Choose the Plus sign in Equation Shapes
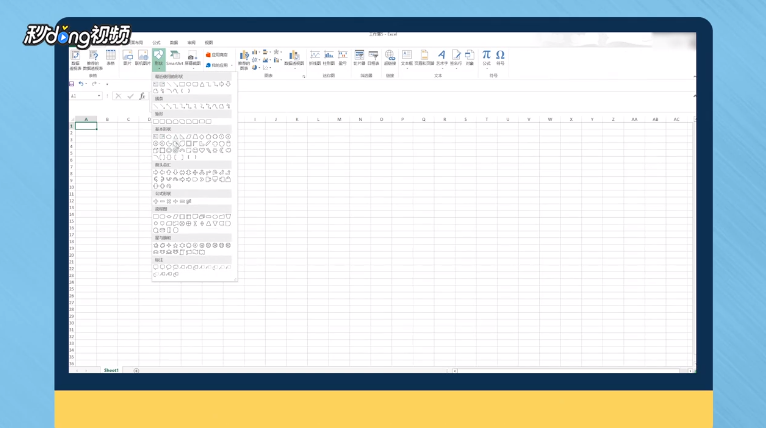766x428 pixels. click(155, 201)
